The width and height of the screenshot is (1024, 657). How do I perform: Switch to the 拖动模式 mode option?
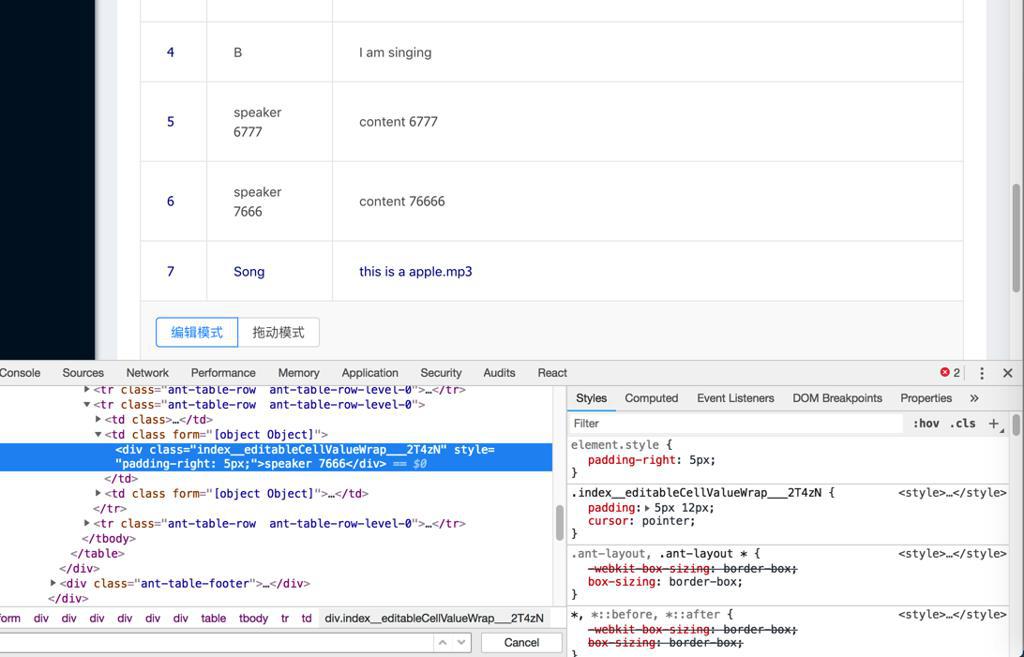(x=278, y=332)
